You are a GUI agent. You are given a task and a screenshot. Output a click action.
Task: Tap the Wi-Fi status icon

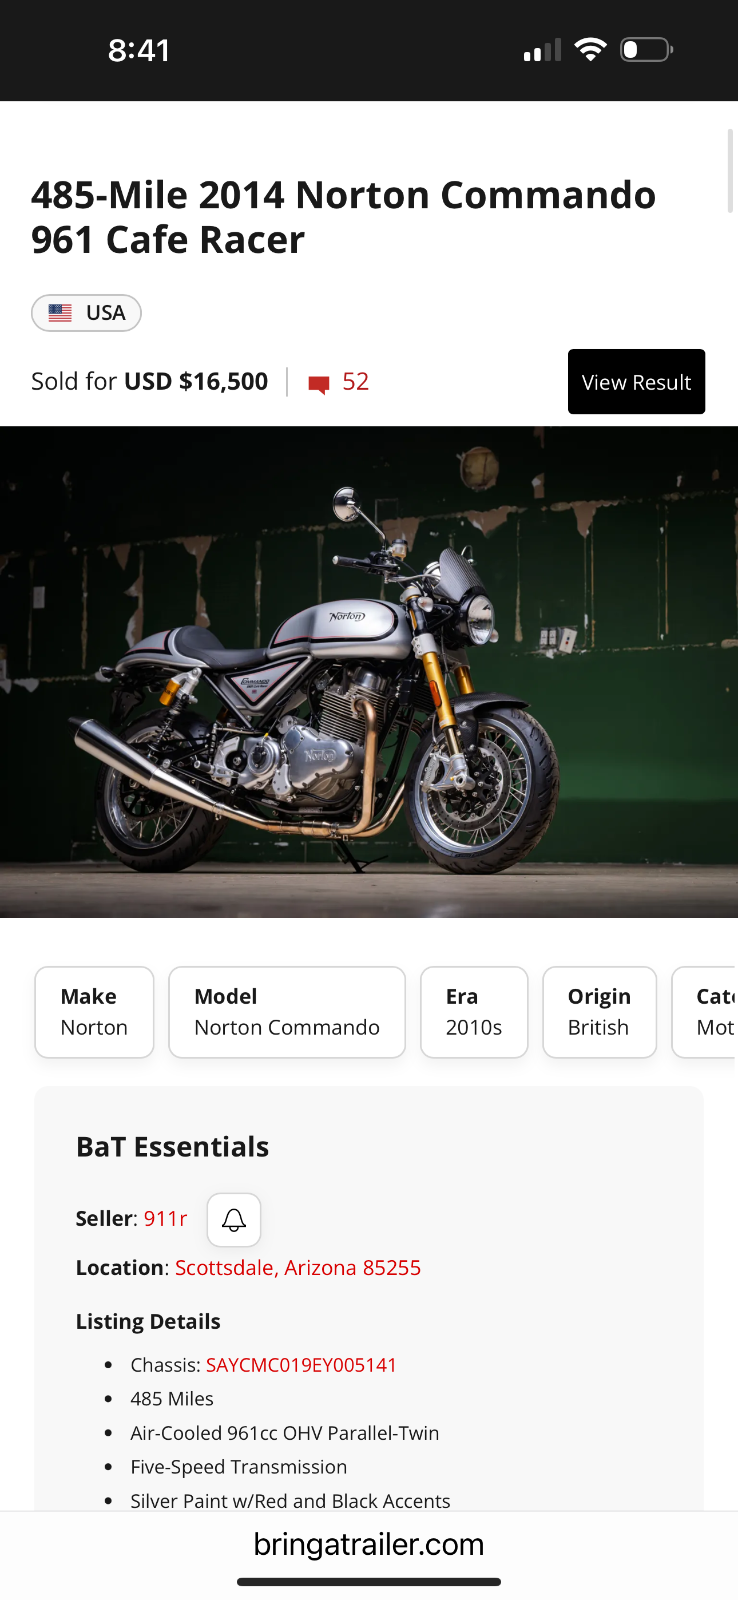coord(591,49)
